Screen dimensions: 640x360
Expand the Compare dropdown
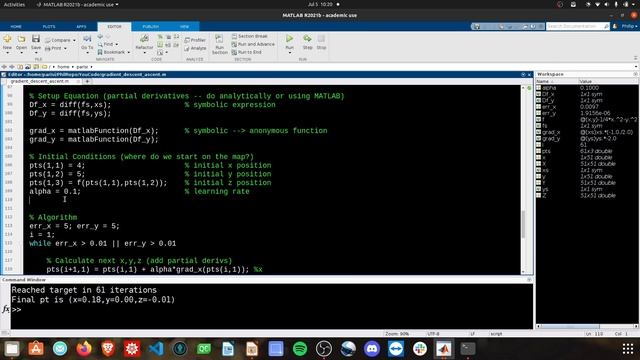click(x=74, y=40)
